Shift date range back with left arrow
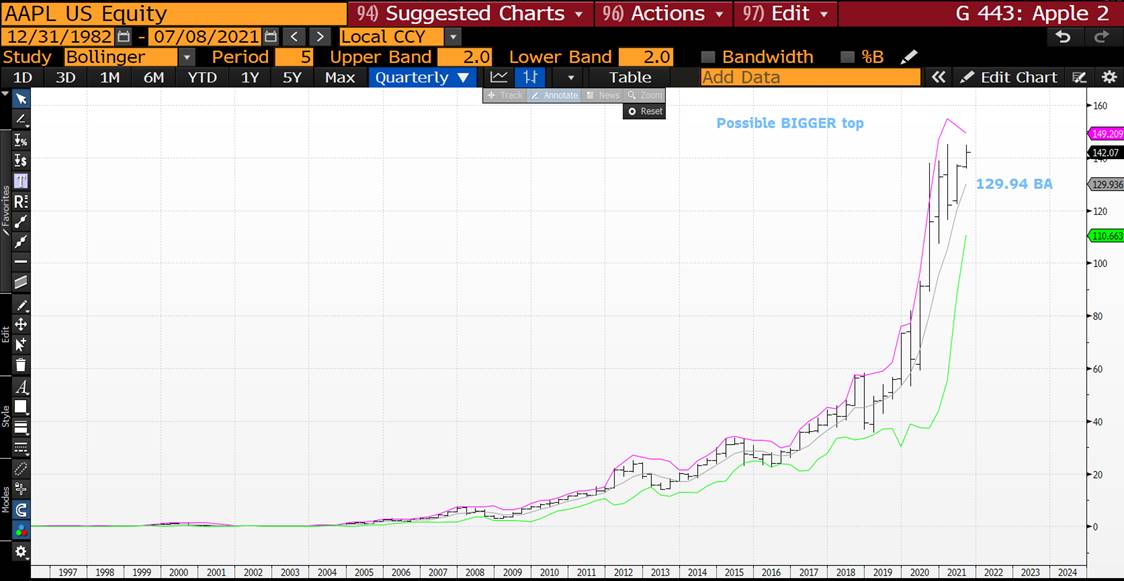The image size is (1124, 581). (x=294, y=37)
